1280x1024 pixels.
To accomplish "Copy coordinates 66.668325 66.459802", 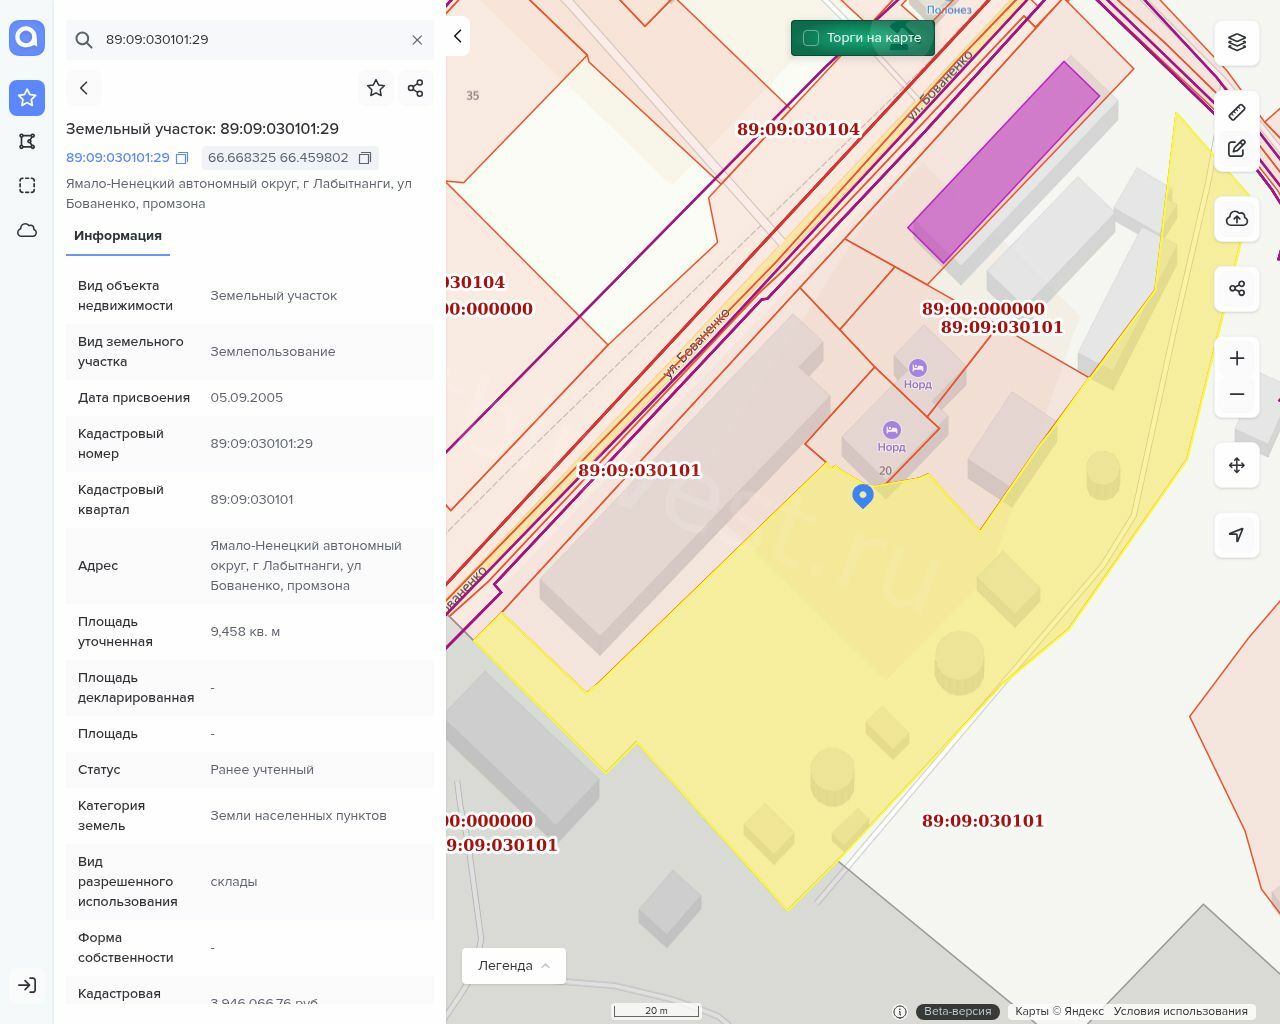I will point(365,158).
